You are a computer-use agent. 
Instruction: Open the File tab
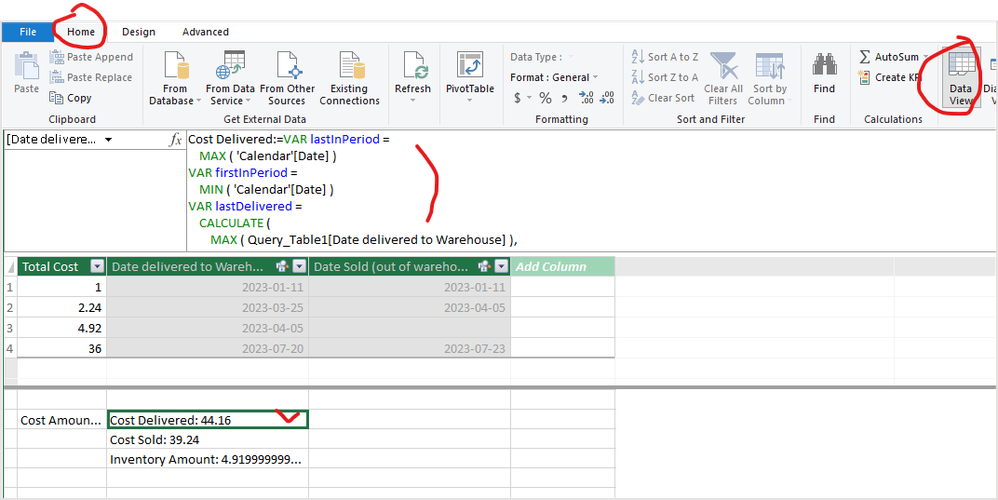point(27,32)
